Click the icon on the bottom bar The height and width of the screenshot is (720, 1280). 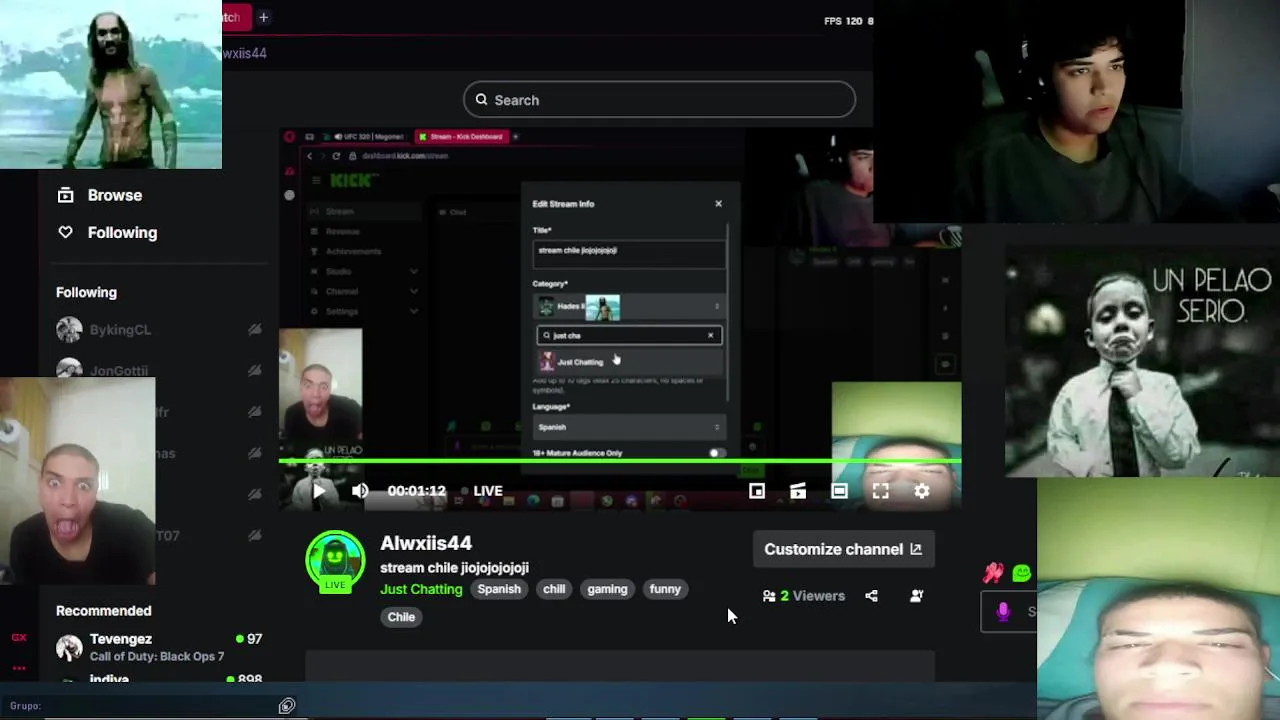coord(287,706)
